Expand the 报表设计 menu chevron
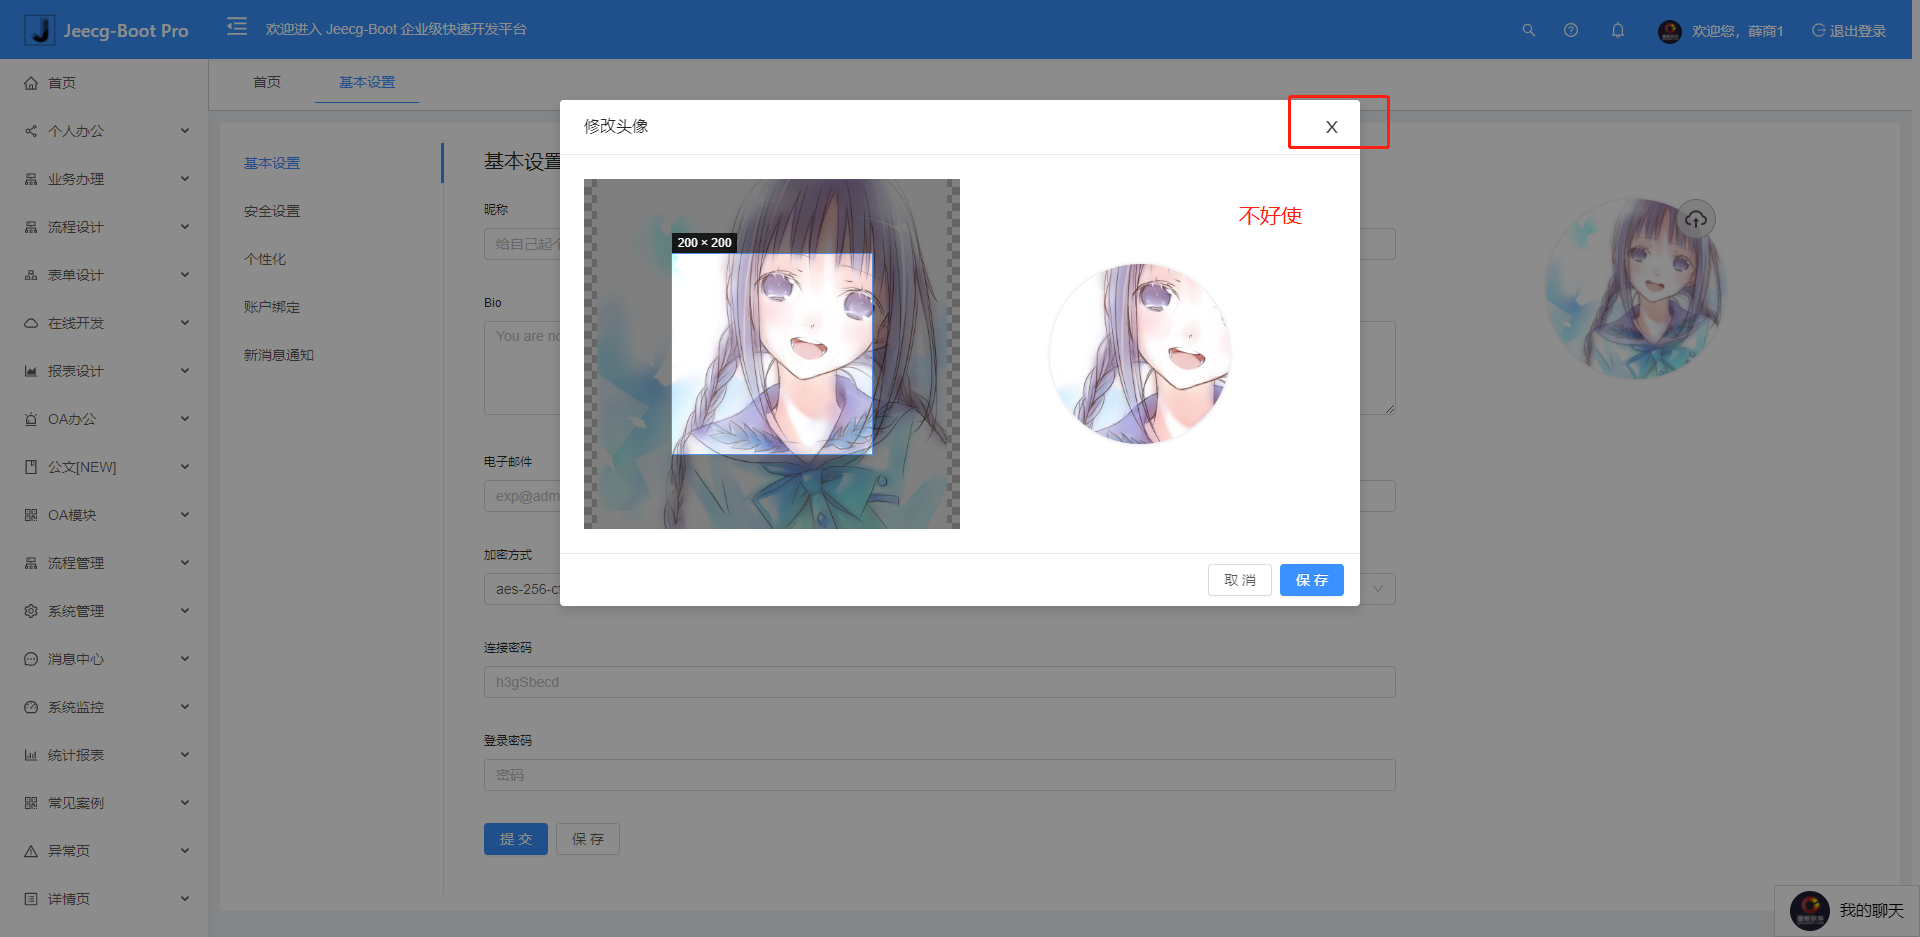 pyautogui.click(x=185, y=371)
